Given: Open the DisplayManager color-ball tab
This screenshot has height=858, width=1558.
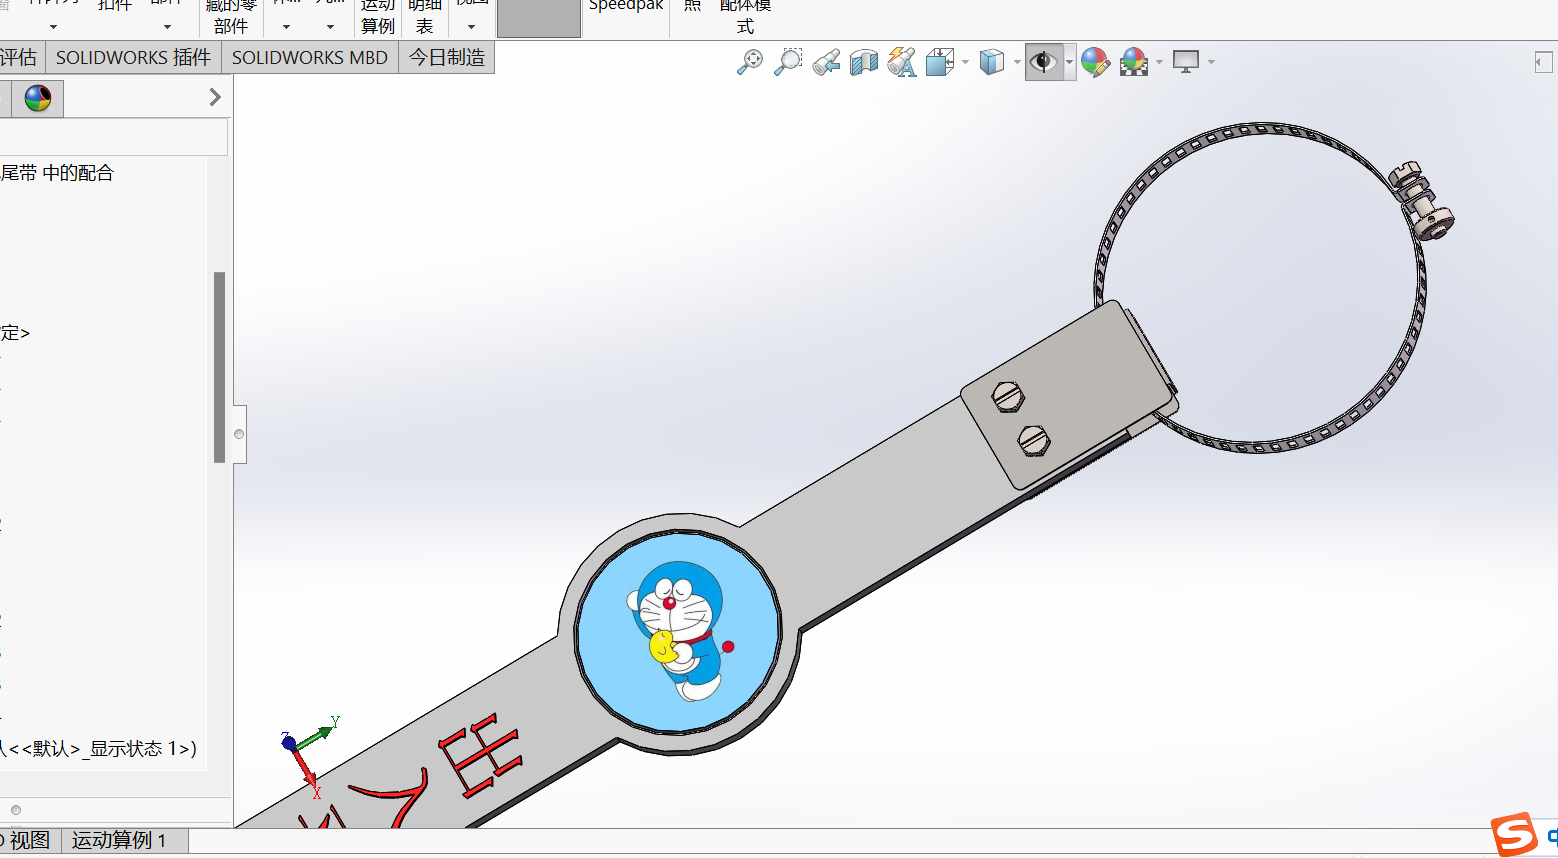Looking at the screenshot, I should pos(37,98).
